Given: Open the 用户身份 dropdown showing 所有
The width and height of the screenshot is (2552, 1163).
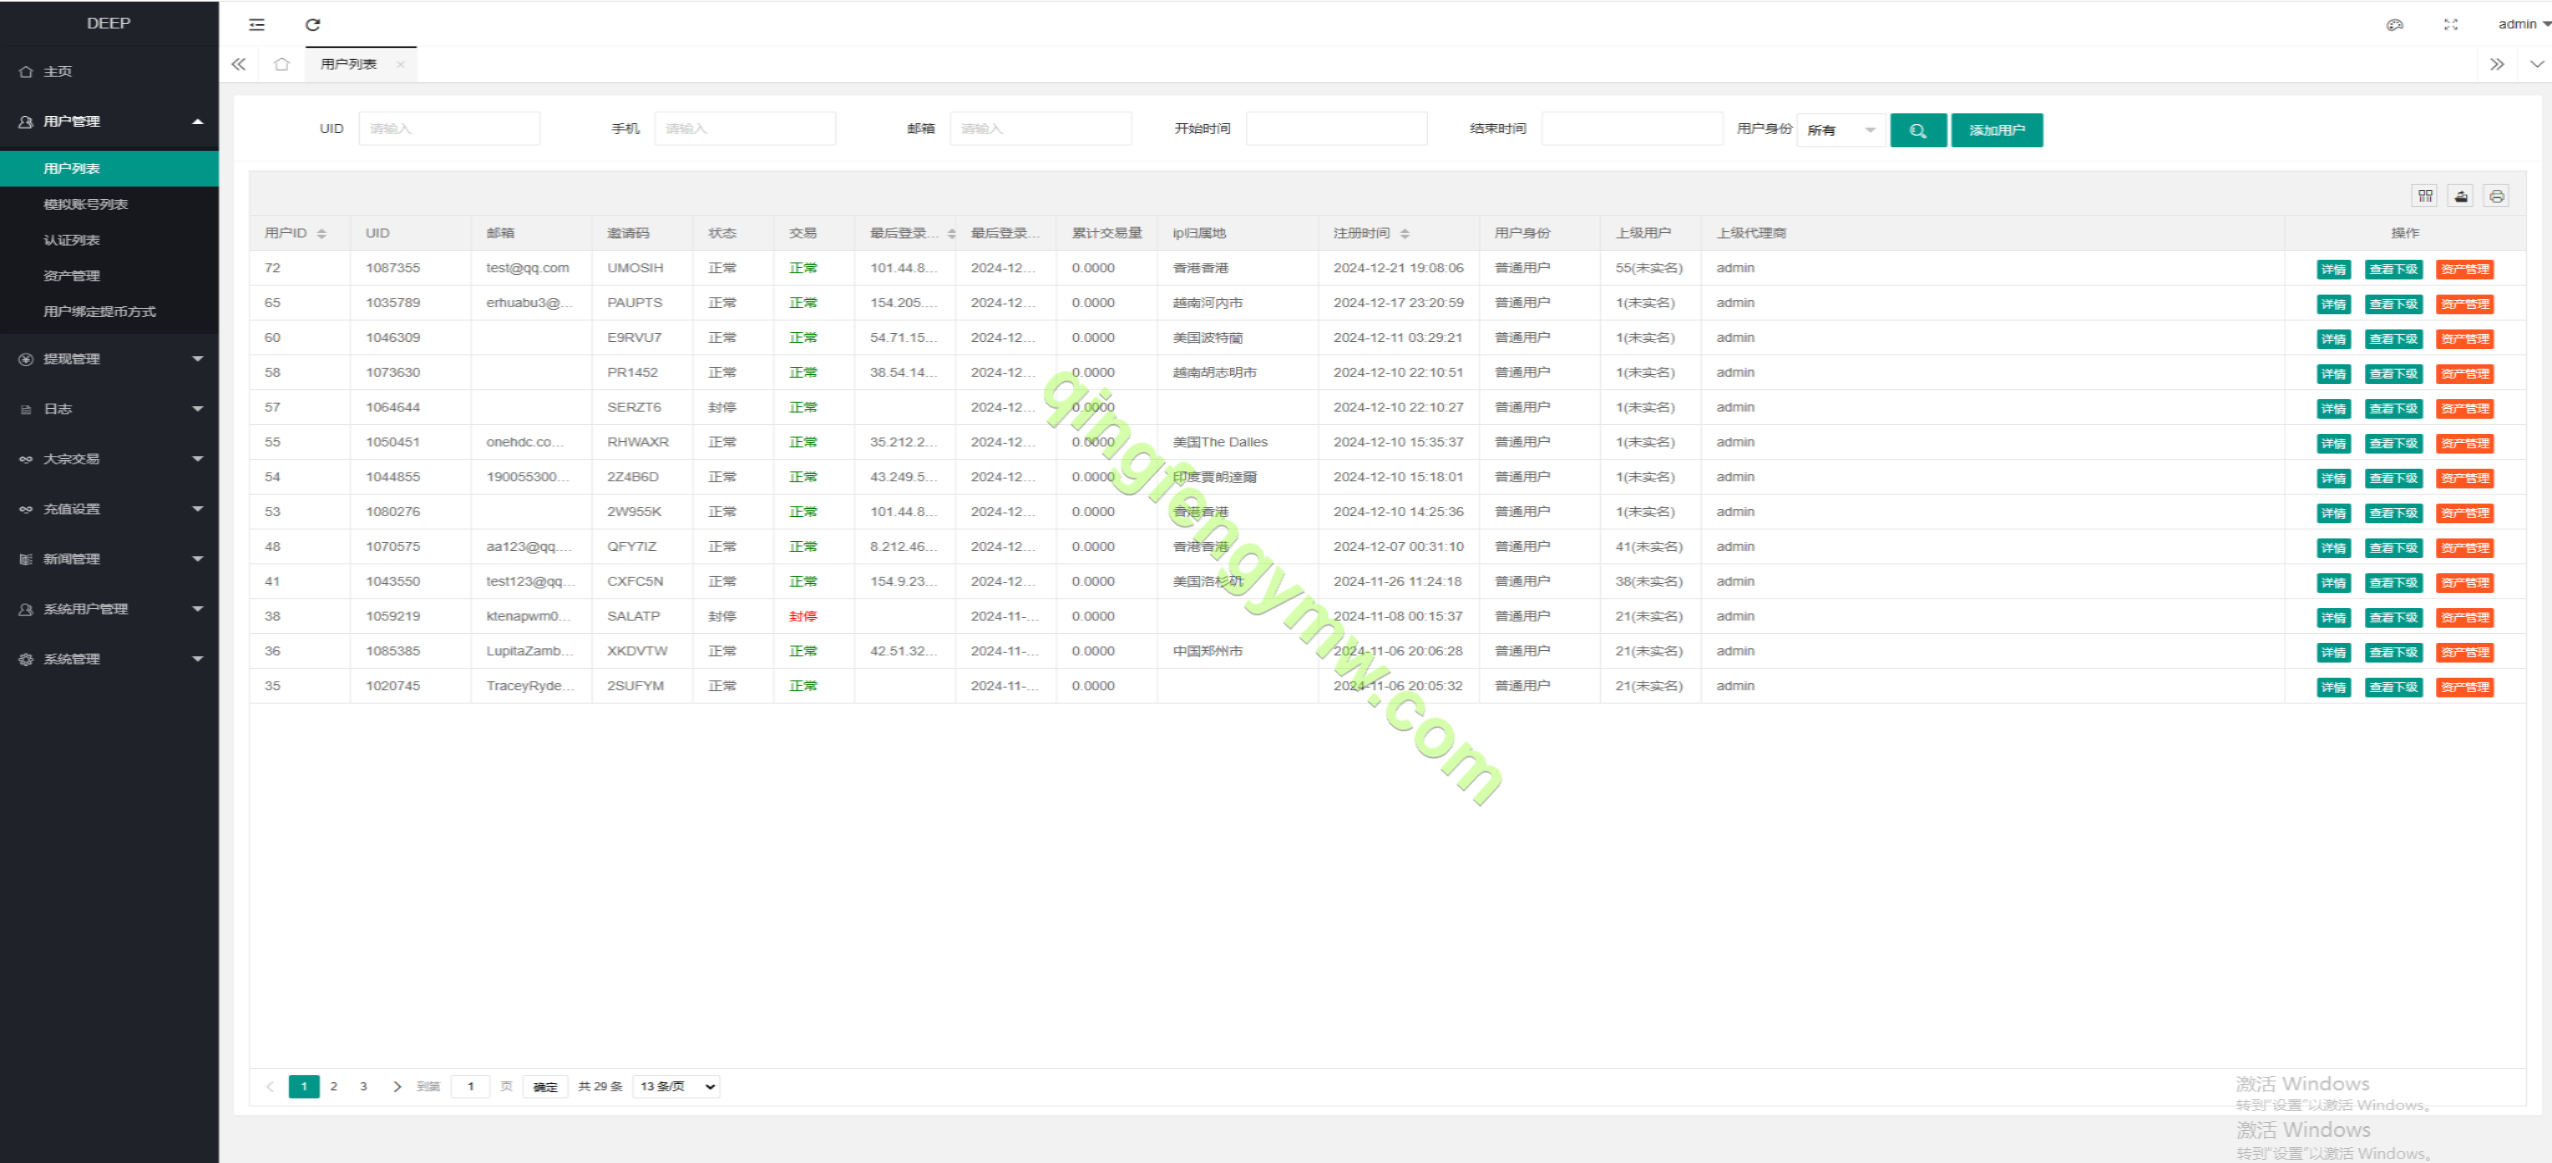Looking at the screenshot, I should pos(1840,130).
